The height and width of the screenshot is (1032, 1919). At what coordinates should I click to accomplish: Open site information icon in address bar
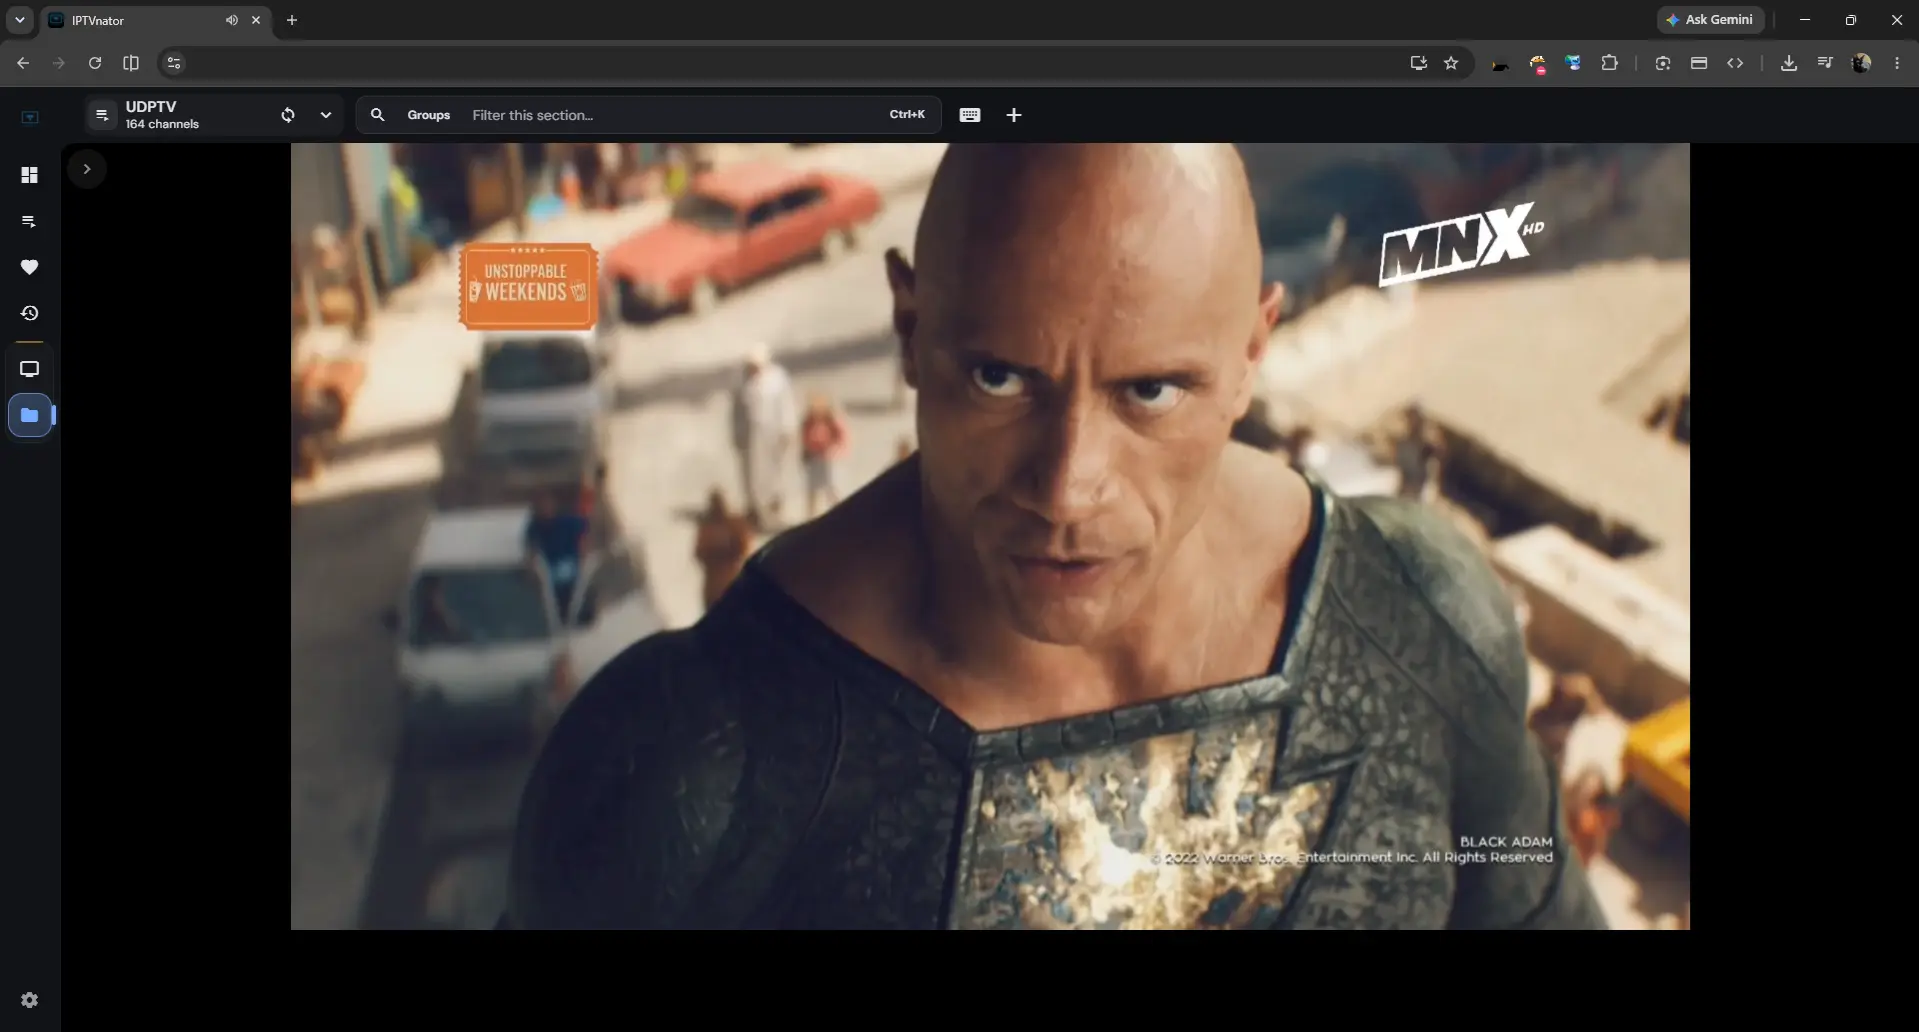174,63
